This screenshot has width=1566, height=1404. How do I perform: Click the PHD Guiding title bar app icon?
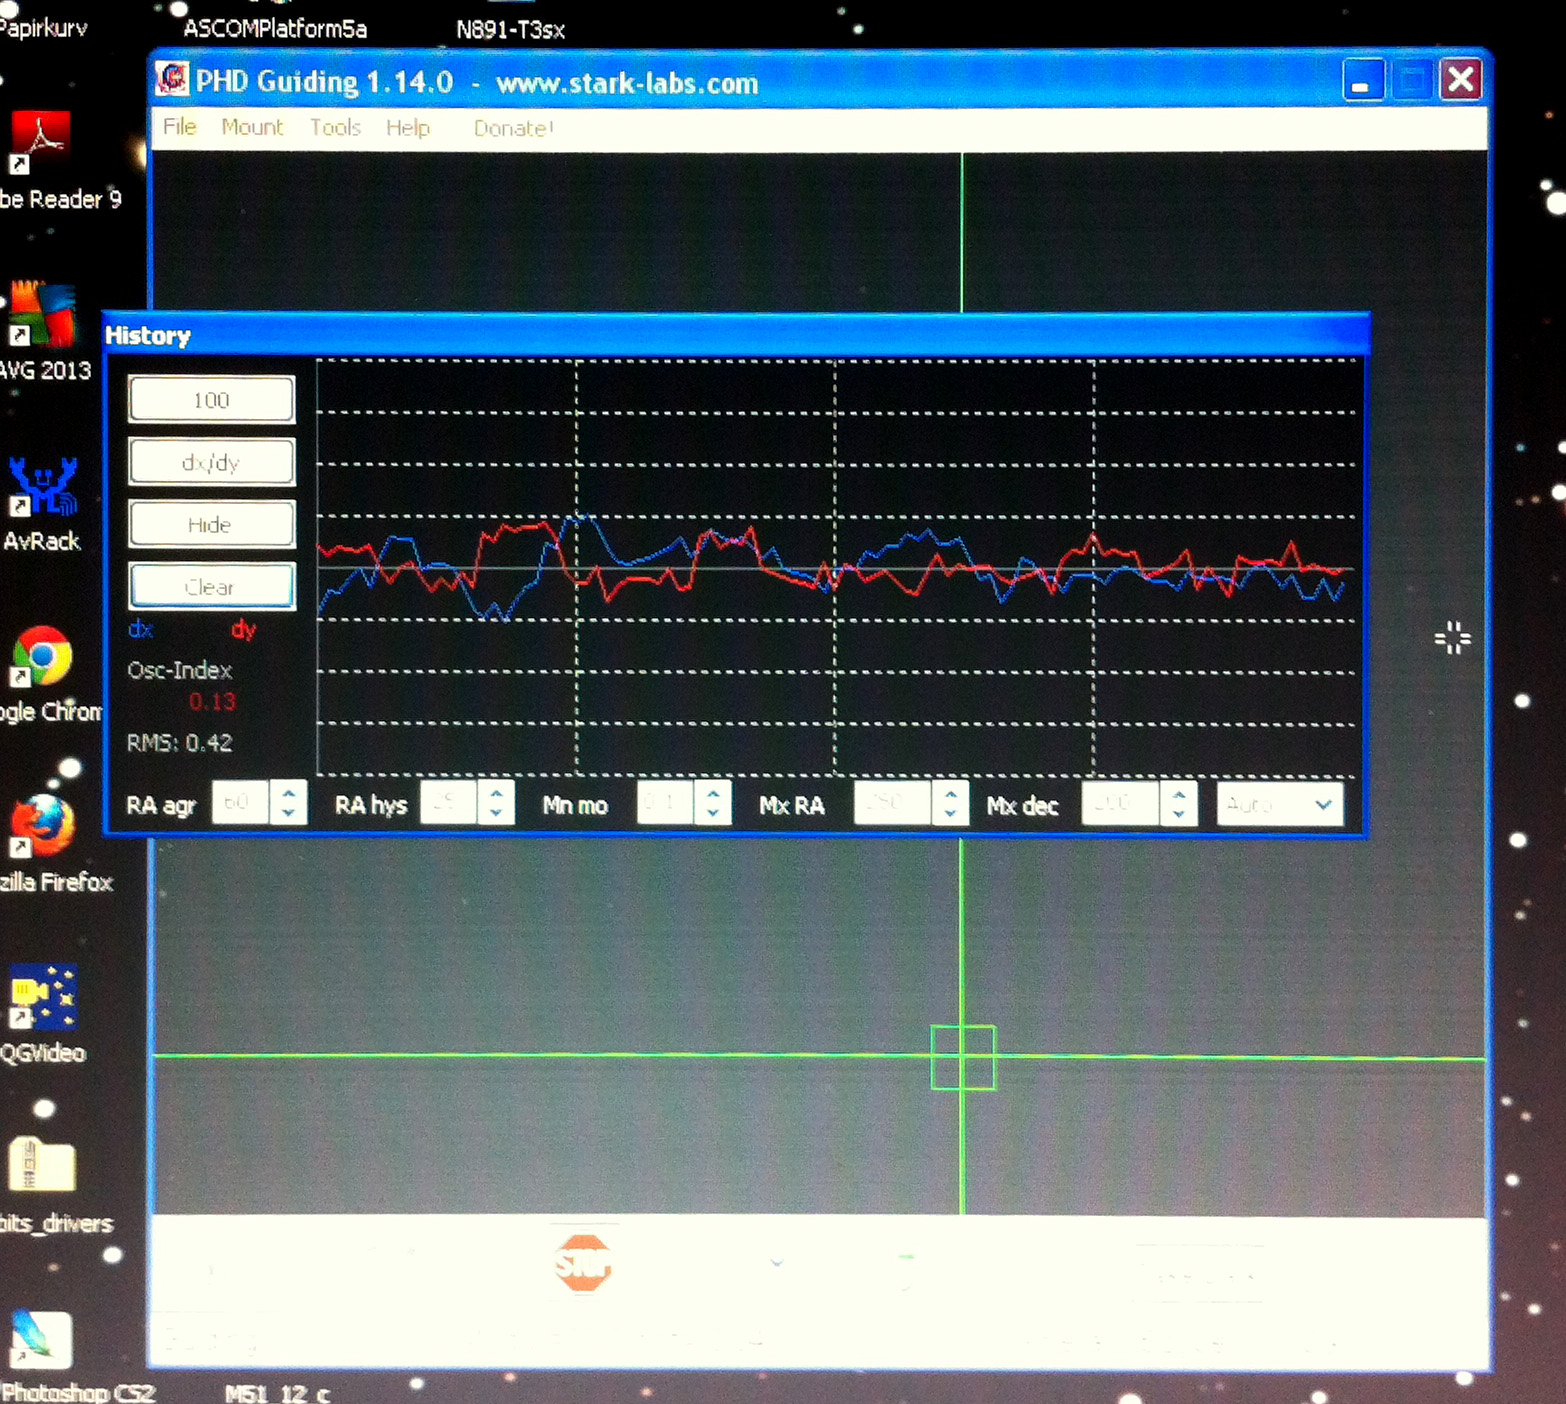pyautogui.click(x=172, y=79)
